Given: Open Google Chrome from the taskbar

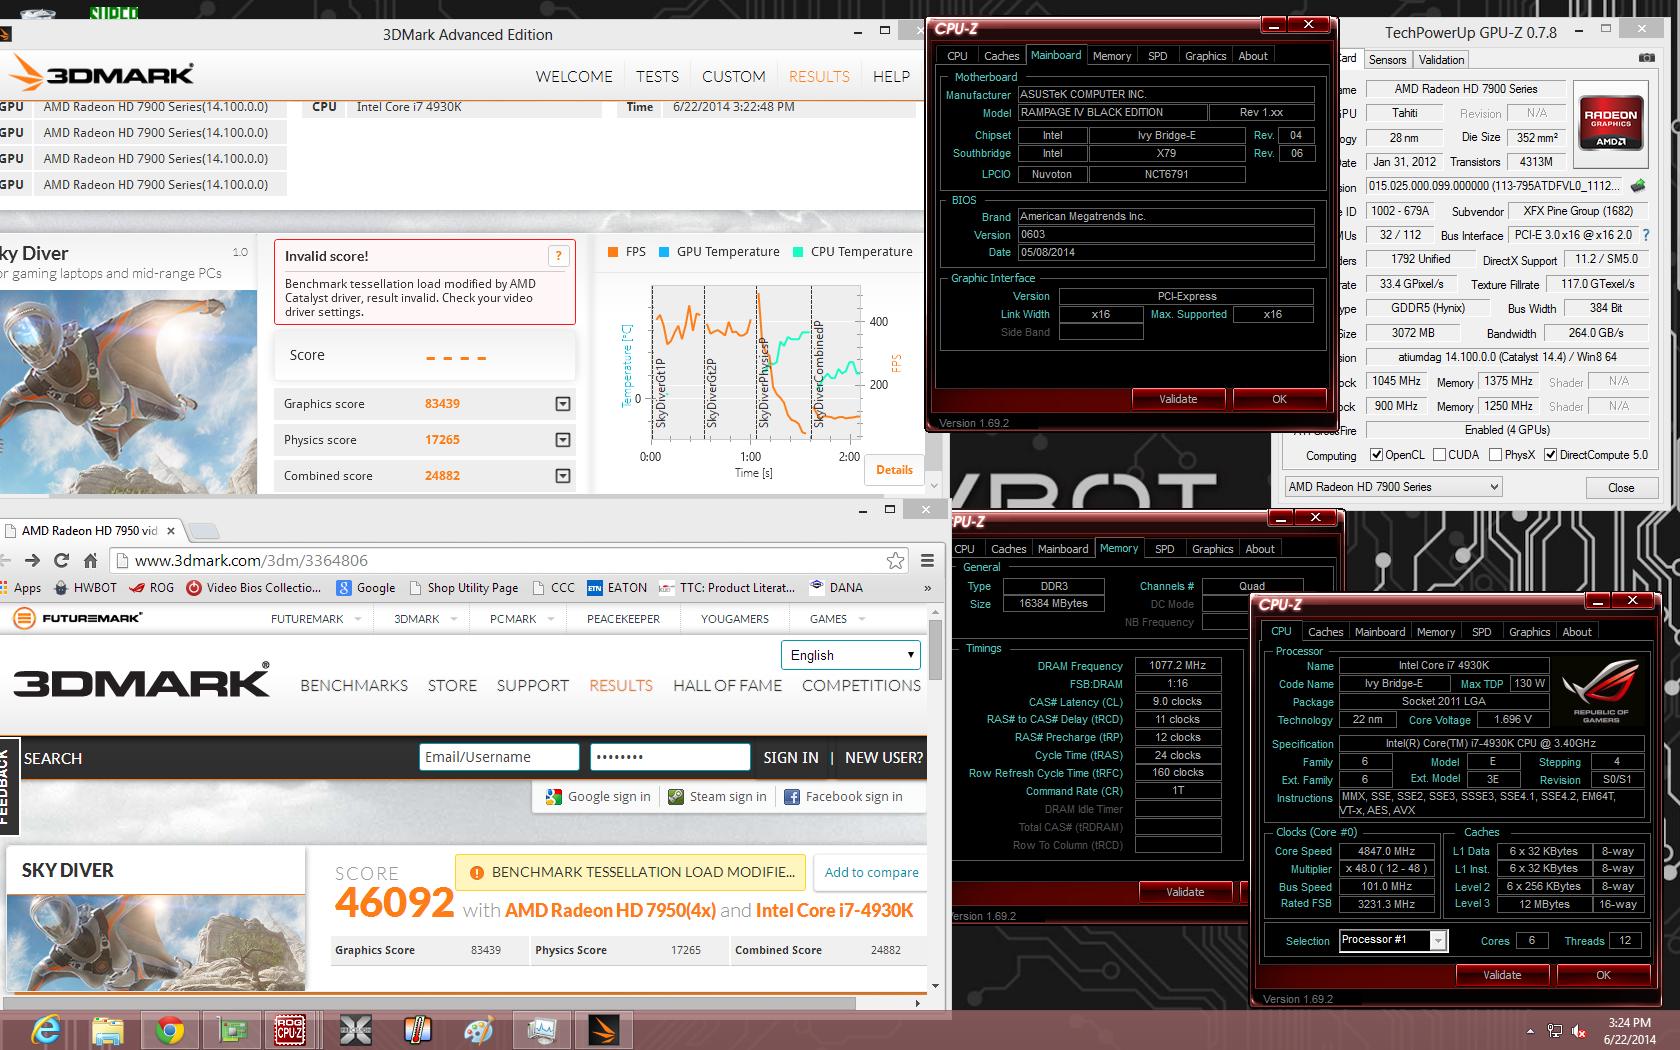Looking at the screenshot, I should pos(170,1029).
